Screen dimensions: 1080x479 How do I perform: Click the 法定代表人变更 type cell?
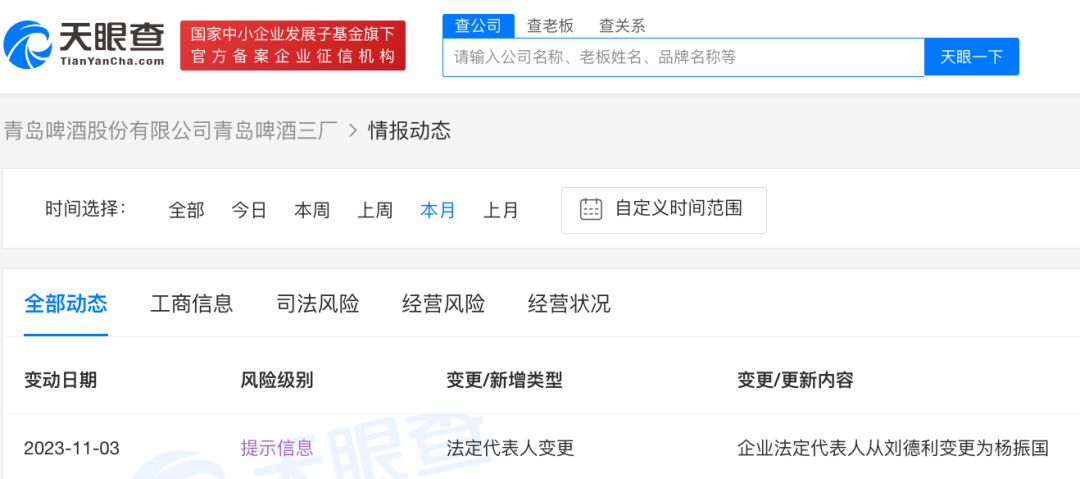coord(510,449)
